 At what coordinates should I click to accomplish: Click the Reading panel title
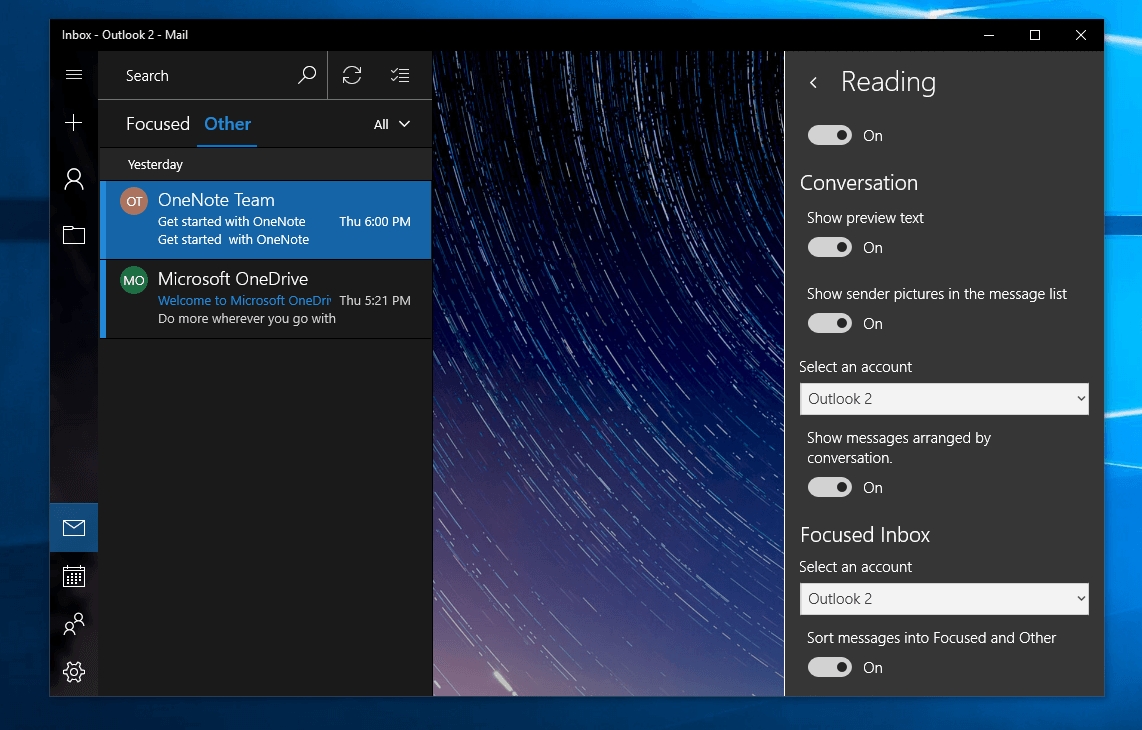click(x=888, y=82)
